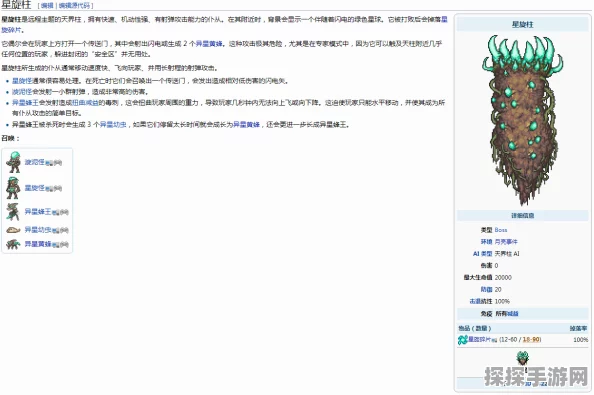Click the 20000 max life value
Image resolution: width=594 pixels, height=395 pixels.
coord(503,278)
